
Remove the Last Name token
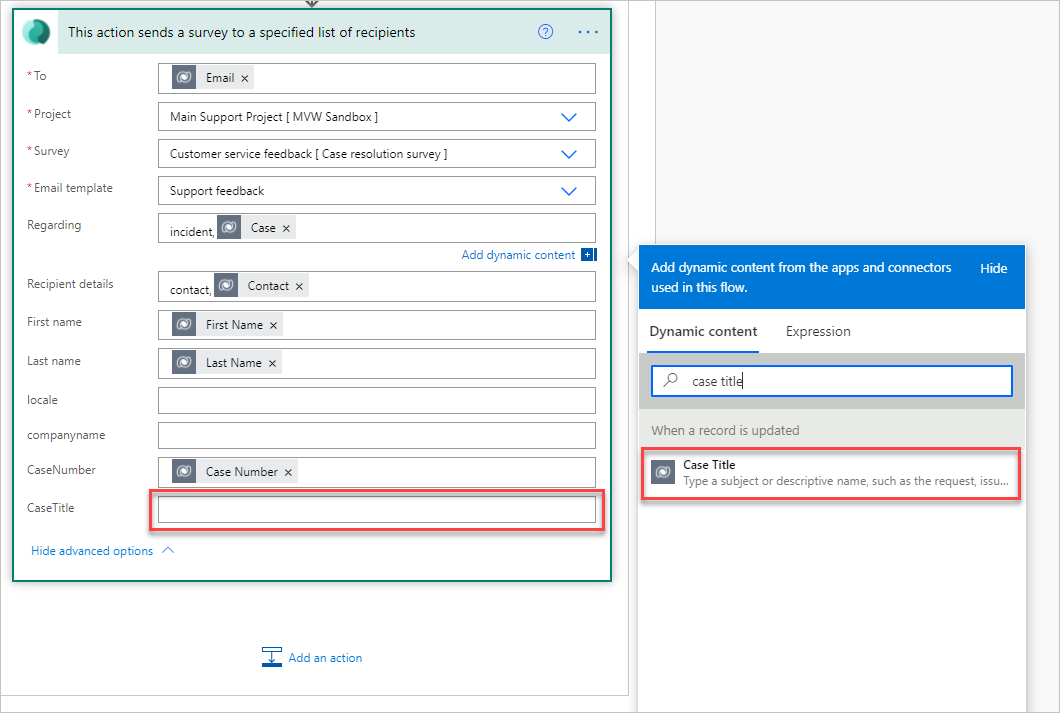click(272, 364)
